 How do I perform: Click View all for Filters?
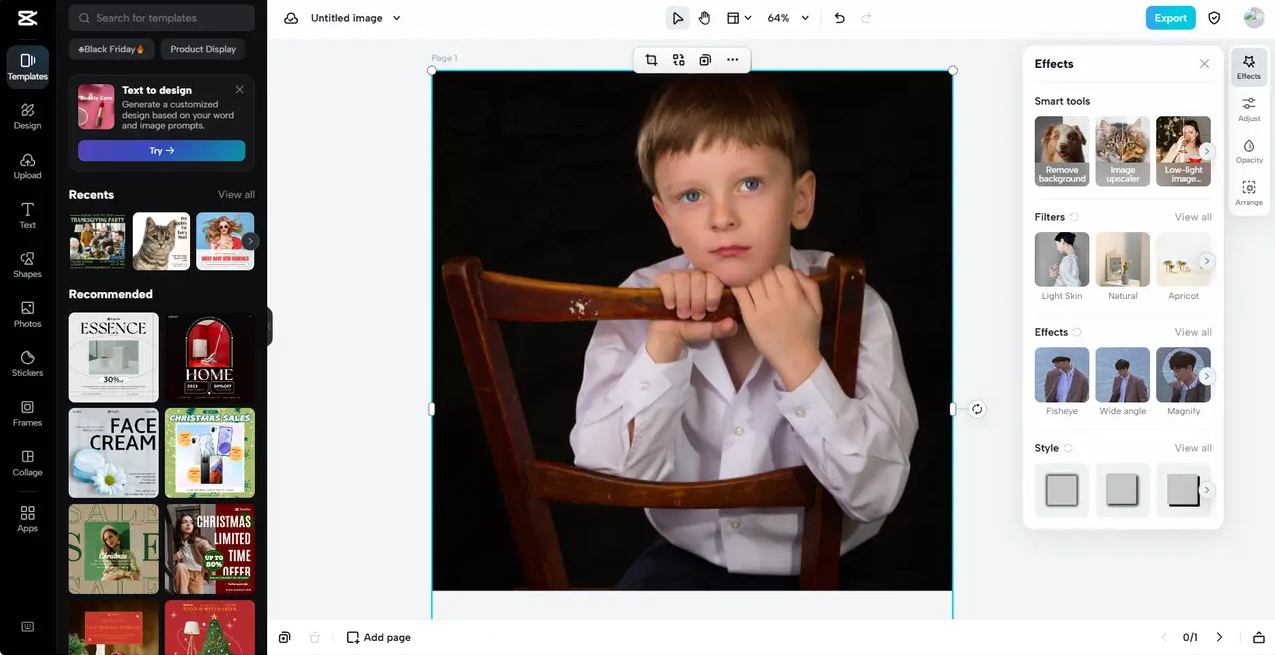[1193, 217]
